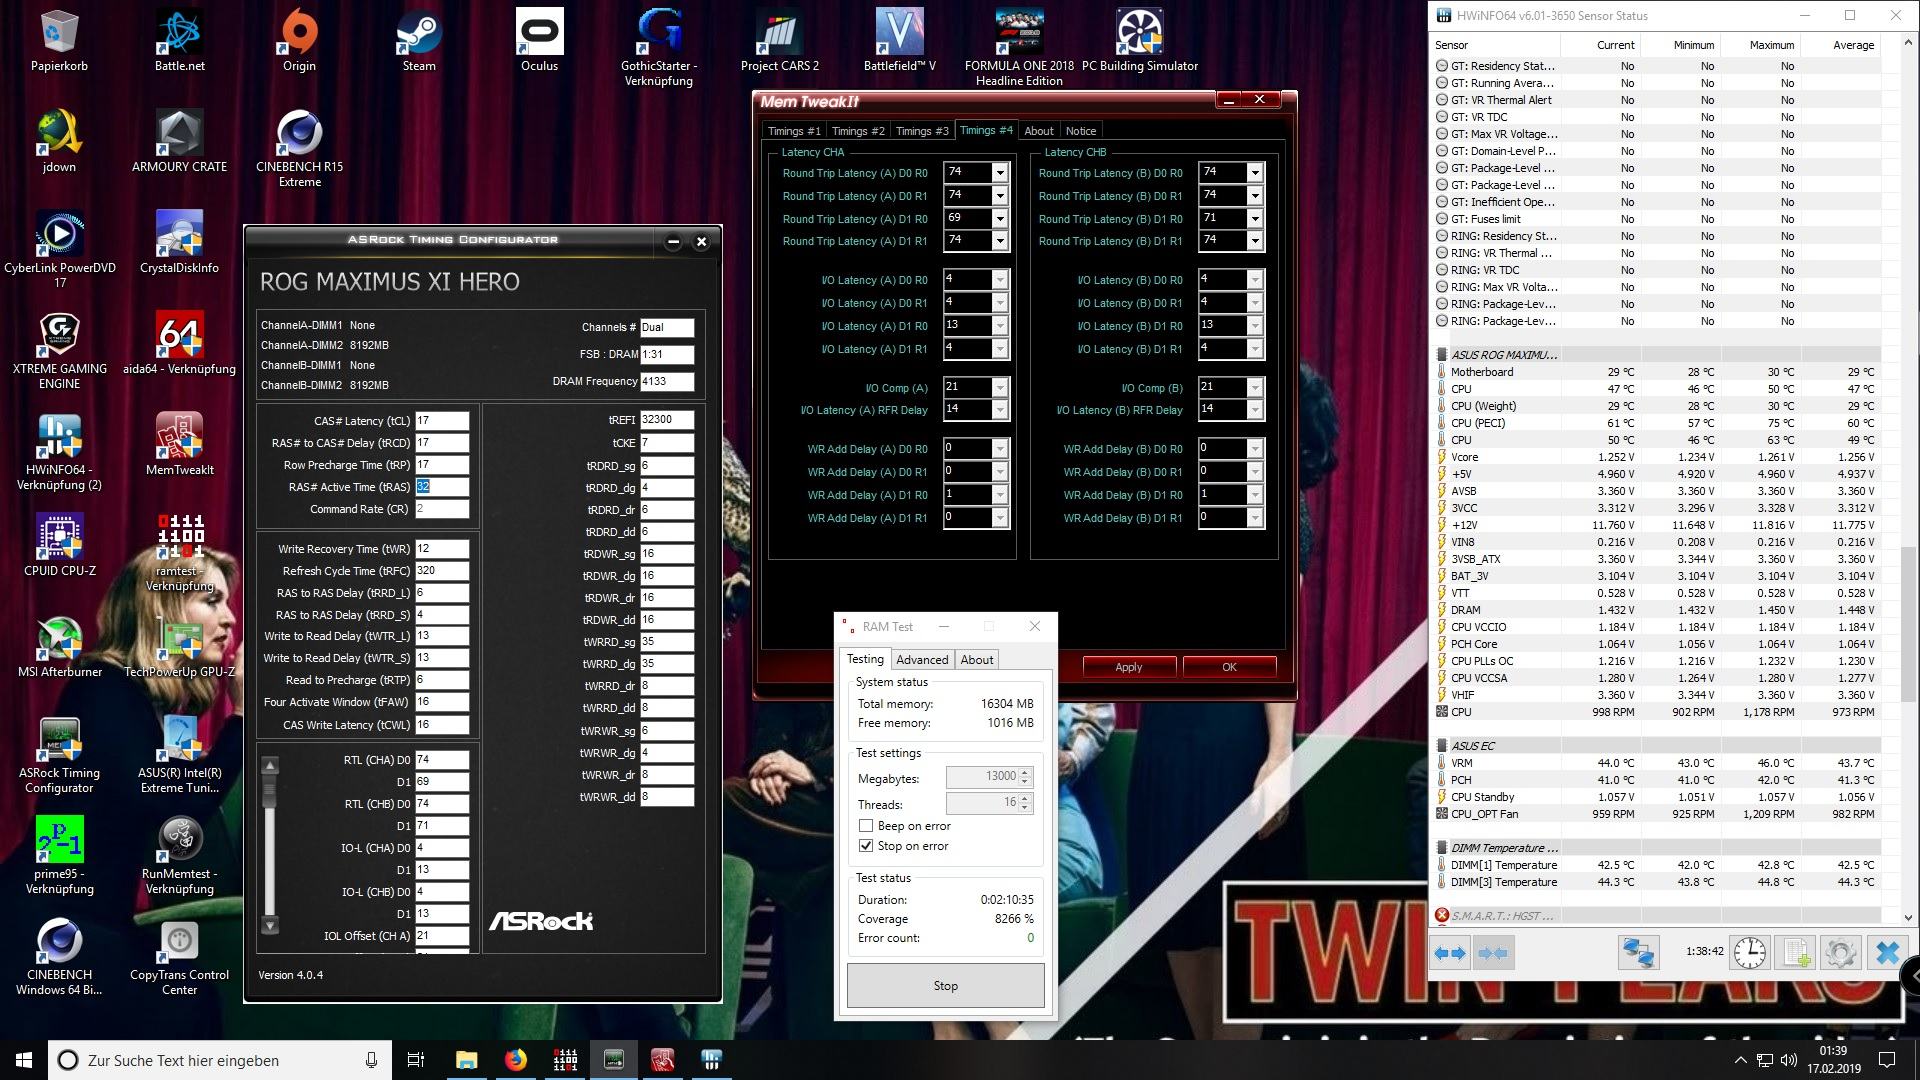This screenshot has height=1080, width=1920.
Task: Click tRAS value field in ASRock Configurator
Action: pyautogui.click(x=442, y=487)
